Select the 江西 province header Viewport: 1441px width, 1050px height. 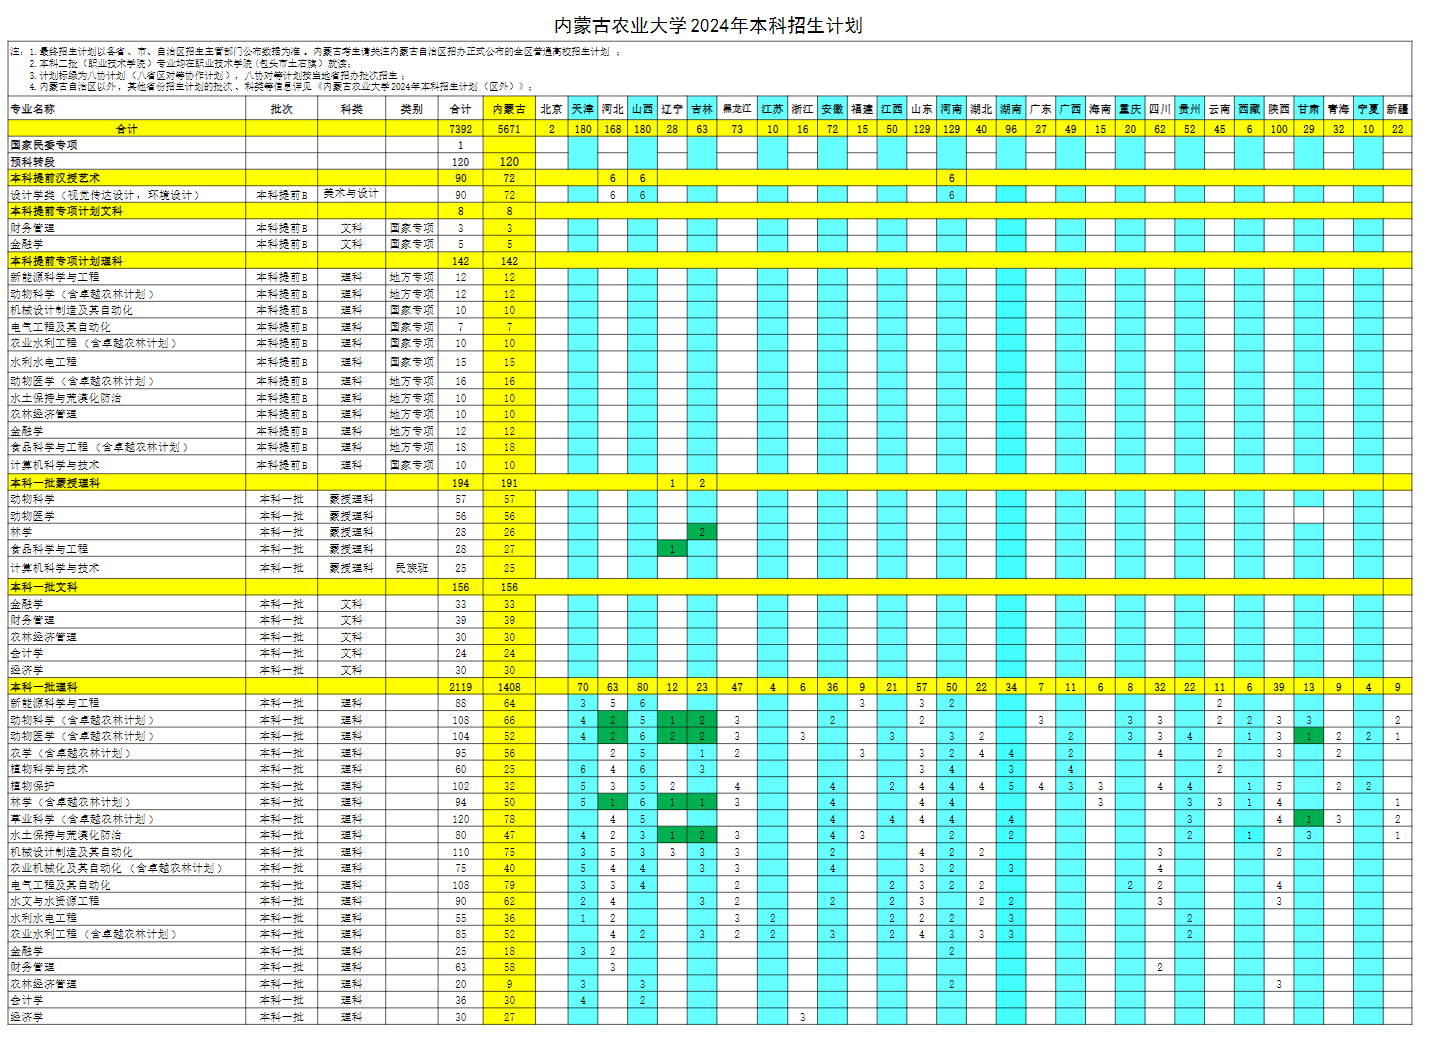(x=892, y=109)
